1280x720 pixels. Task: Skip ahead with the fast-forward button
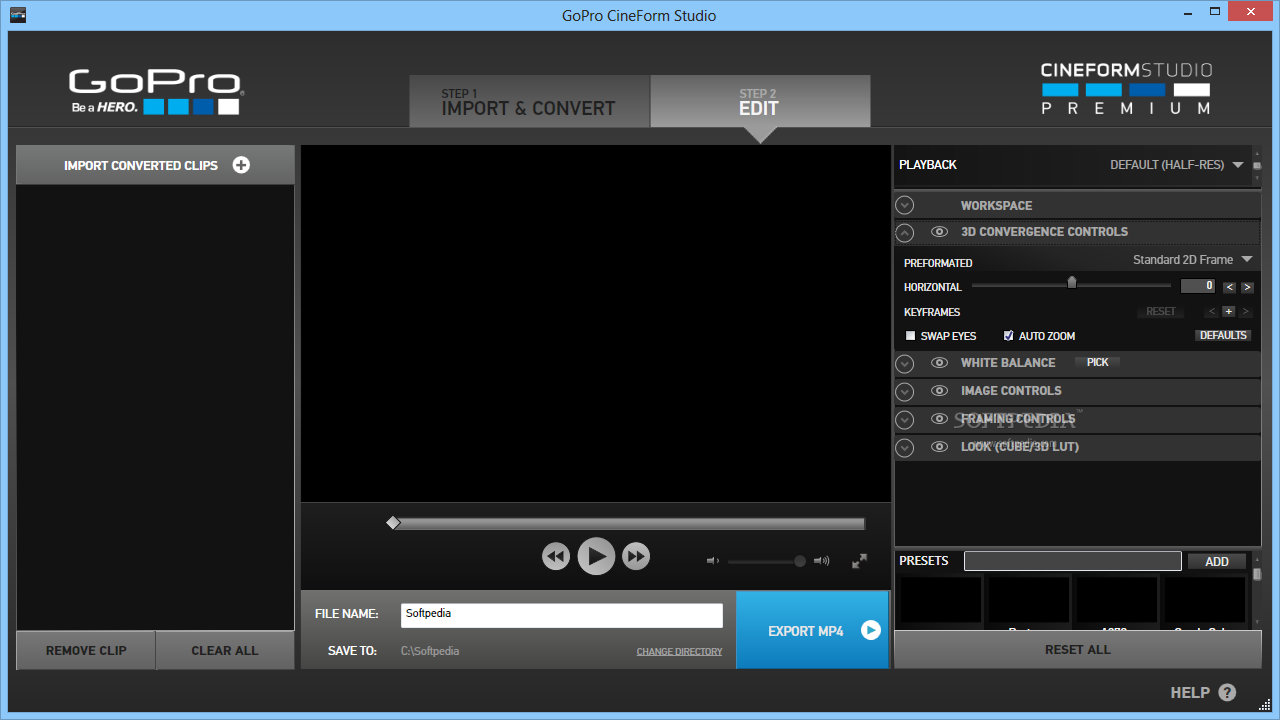pos(636,556)
